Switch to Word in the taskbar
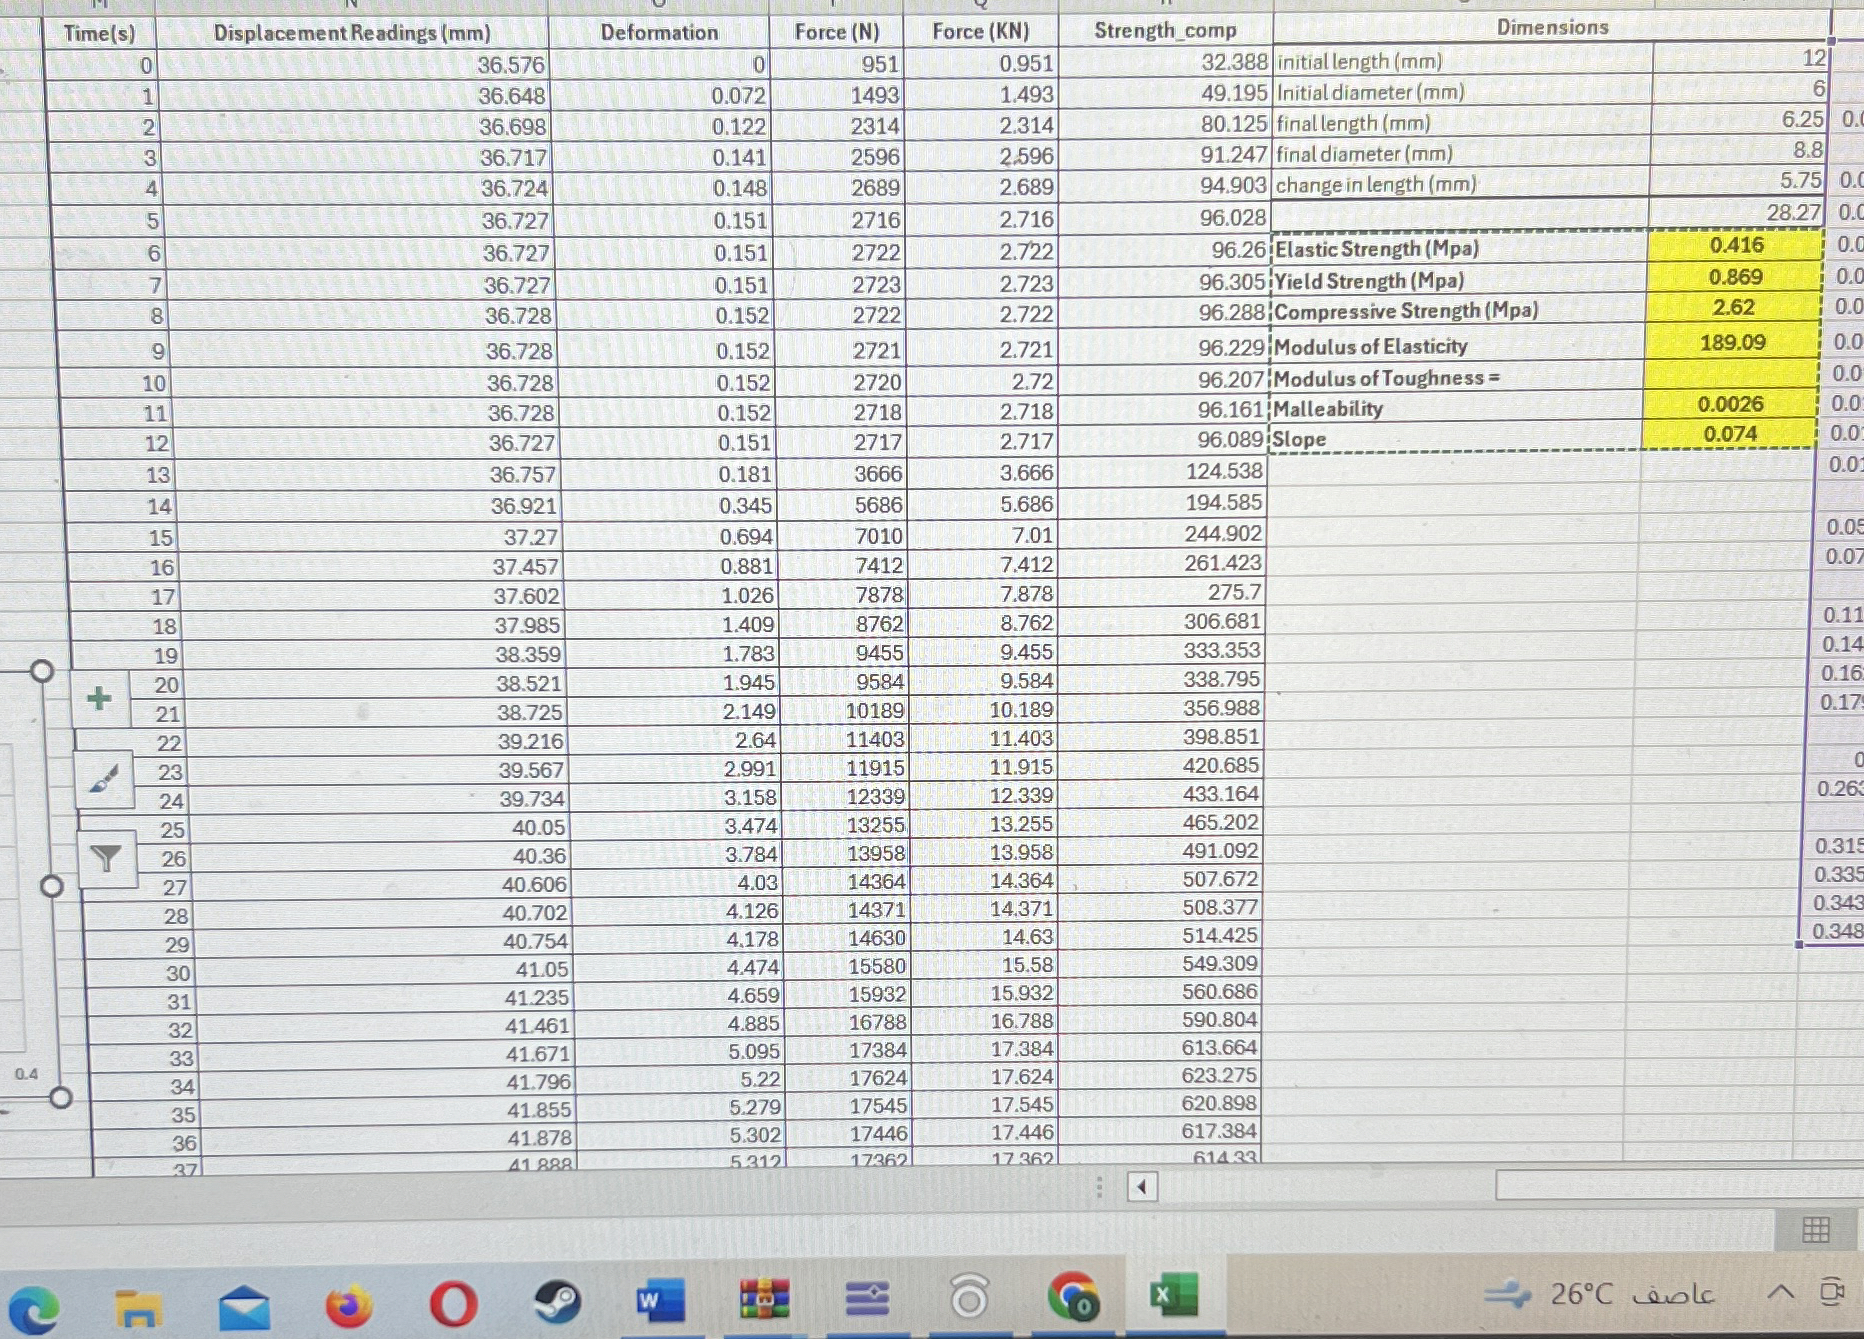 pos(661,1301)
